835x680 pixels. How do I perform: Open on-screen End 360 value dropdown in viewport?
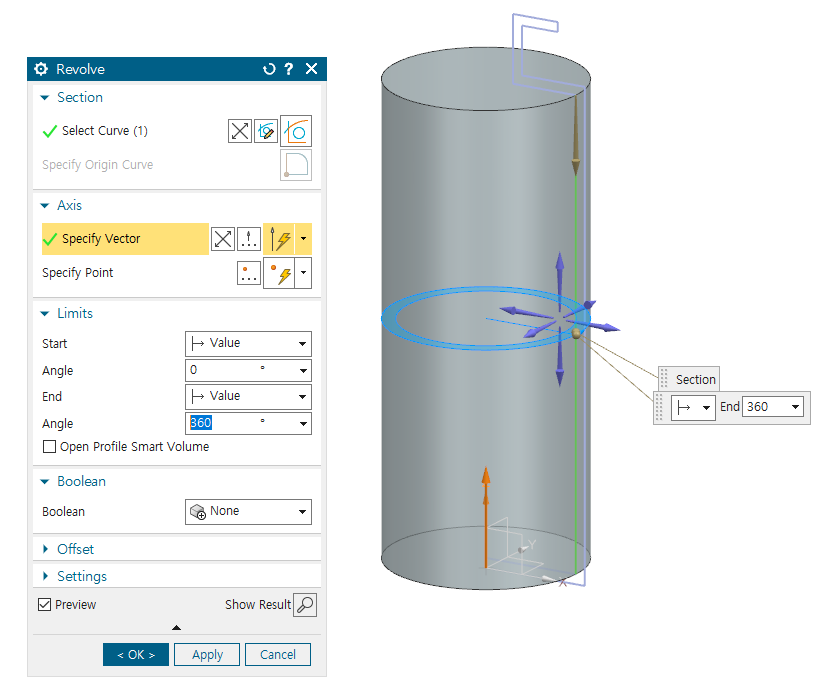click(796, 407)
